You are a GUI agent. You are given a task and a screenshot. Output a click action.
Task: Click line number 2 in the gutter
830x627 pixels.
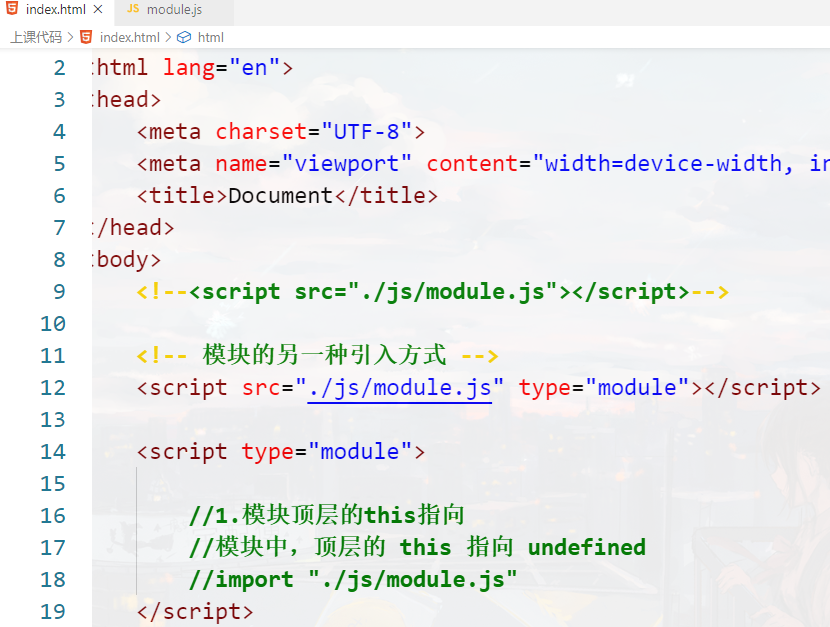59,68
